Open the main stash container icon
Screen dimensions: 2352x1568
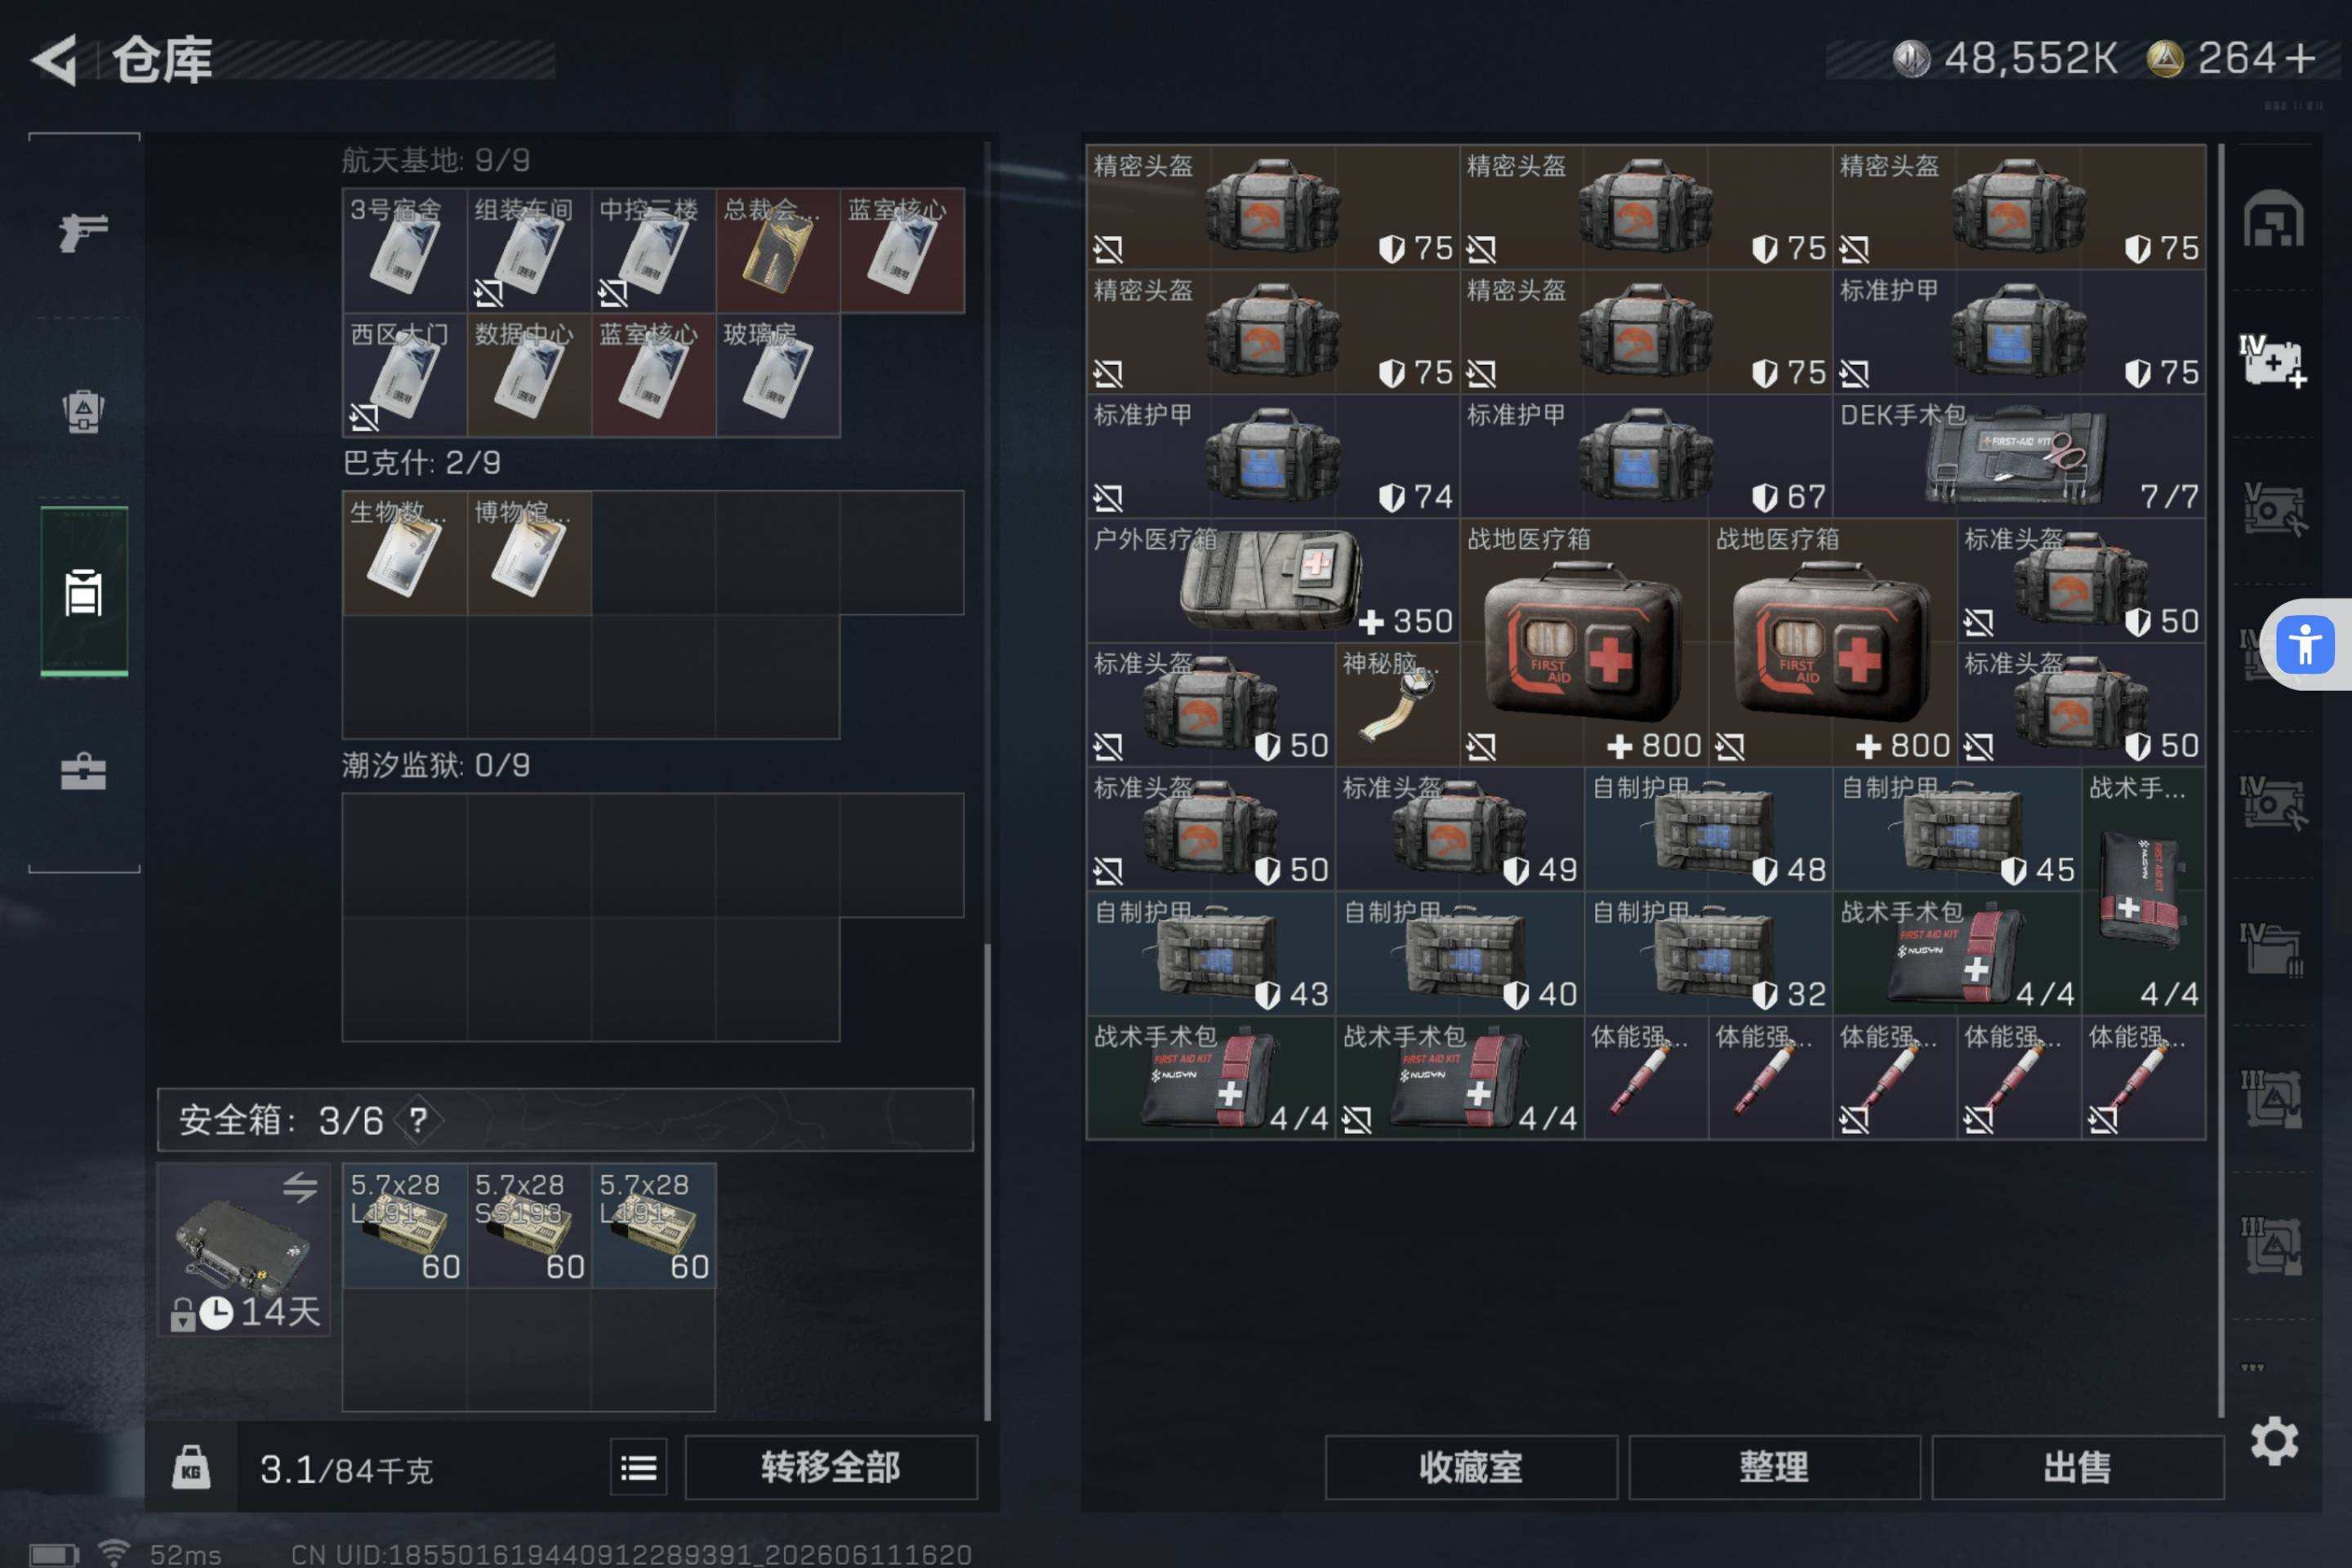[2273, 218]
